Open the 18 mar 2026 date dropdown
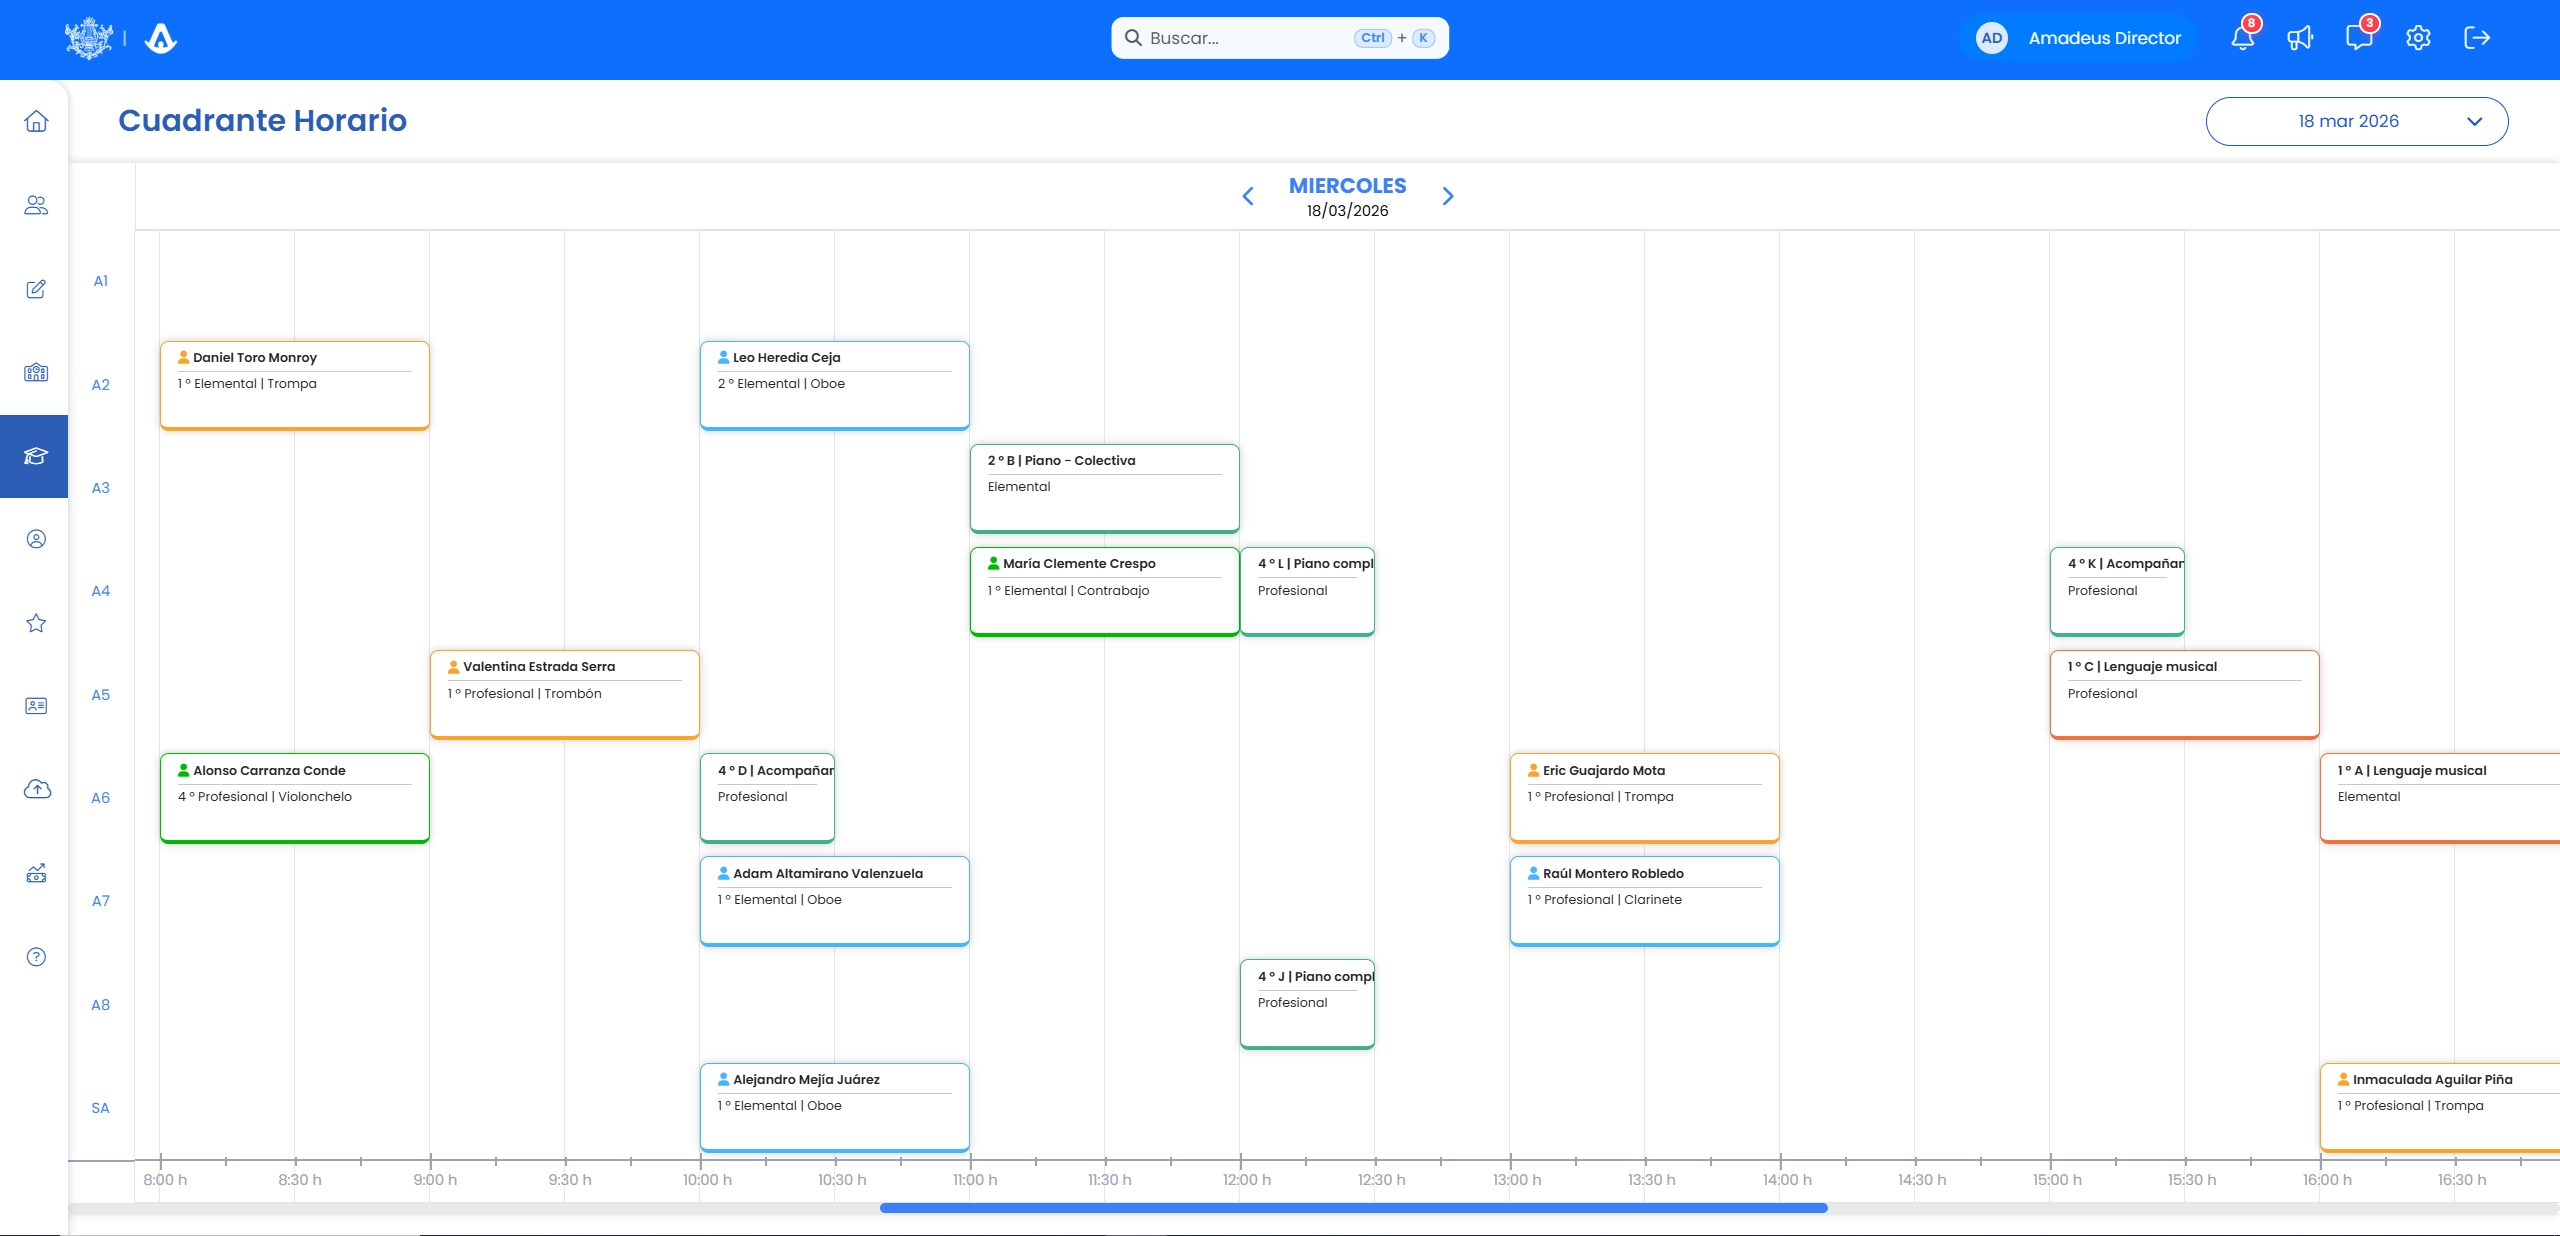 (2356, 121)
